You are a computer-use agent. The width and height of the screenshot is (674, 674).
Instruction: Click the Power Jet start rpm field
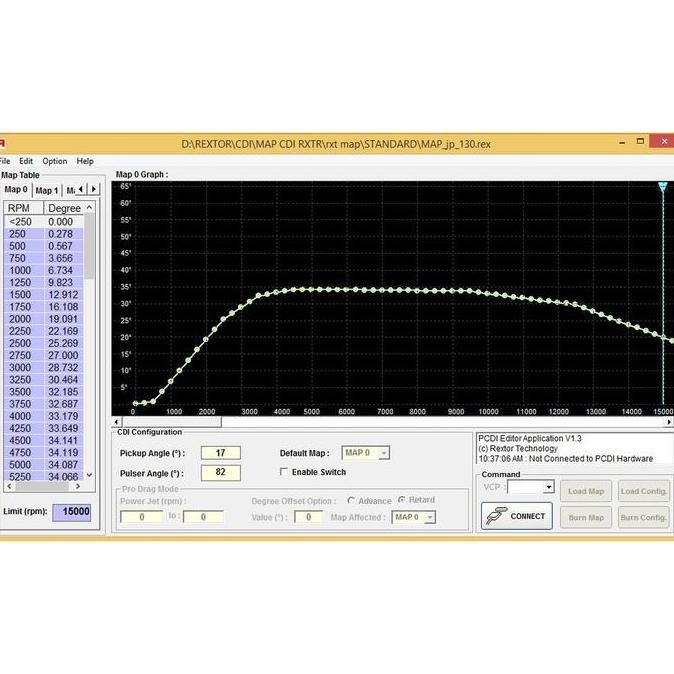[x=142, y=517]
